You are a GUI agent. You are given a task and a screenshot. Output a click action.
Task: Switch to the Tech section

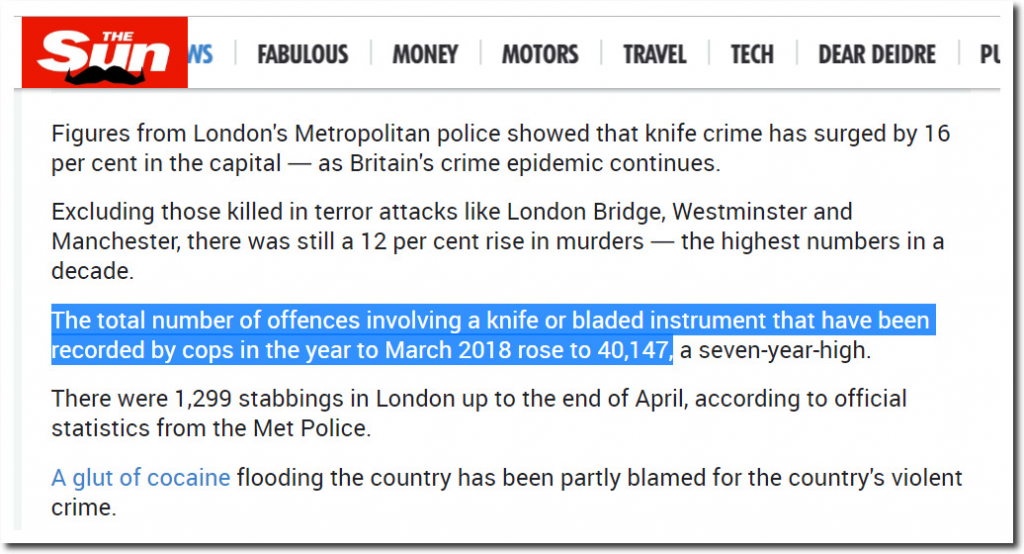coord(752,53)
